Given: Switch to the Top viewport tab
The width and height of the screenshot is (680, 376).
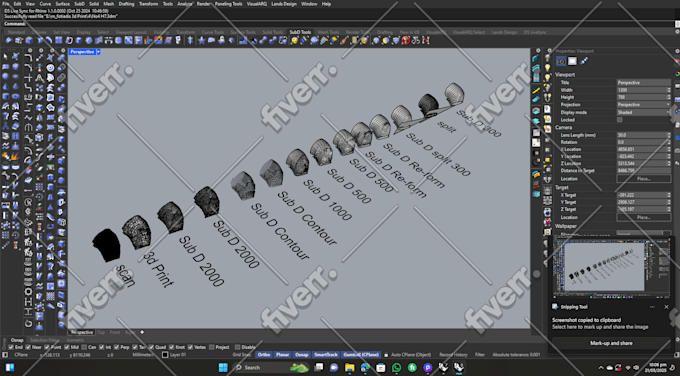Looking at the screenshot, I should [101, 332].
